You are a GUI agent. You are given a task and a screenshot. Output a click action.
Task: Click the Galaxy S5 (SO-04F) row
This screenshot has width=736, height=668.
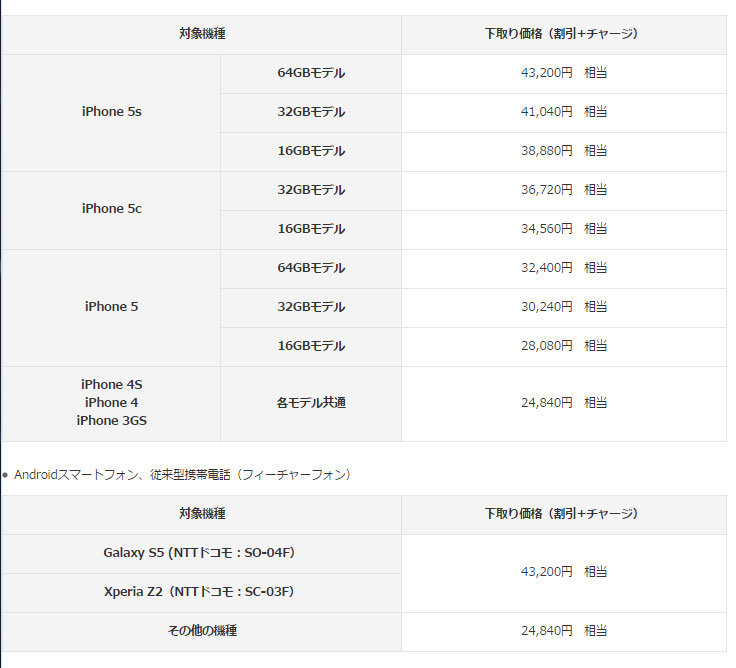[x=200, y=552]
